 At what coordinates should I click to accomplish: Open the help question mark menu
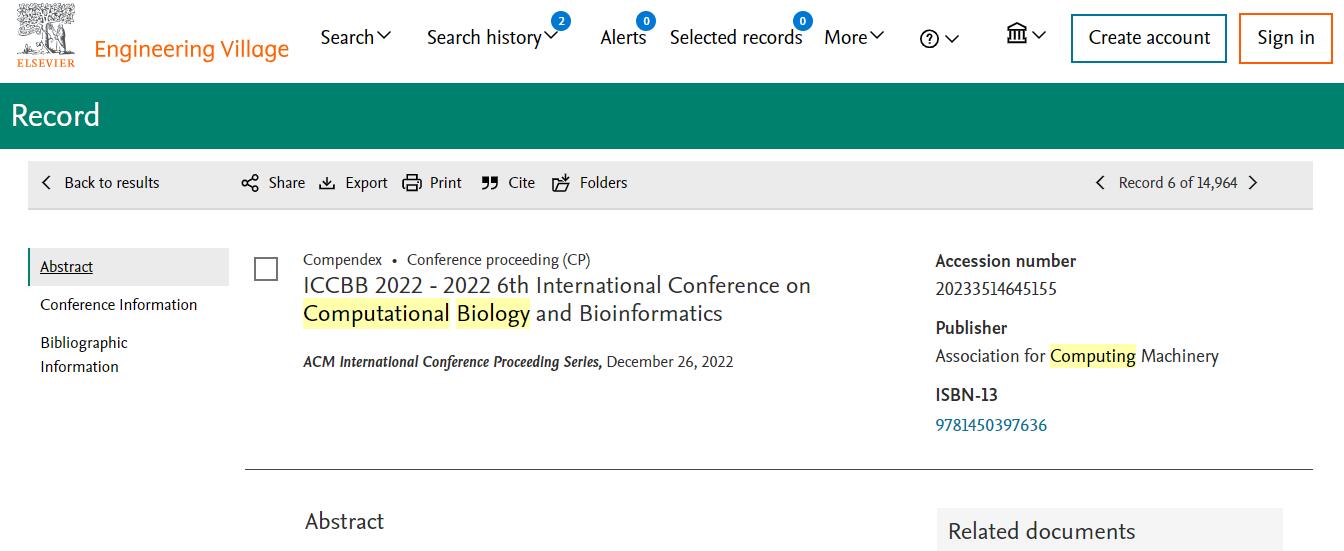coord(939,39)
